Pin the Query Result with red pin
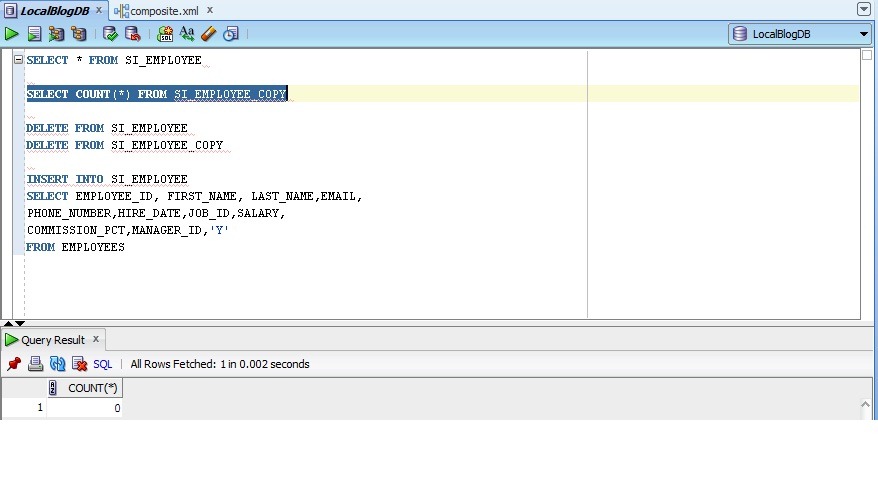 (14, 364)
